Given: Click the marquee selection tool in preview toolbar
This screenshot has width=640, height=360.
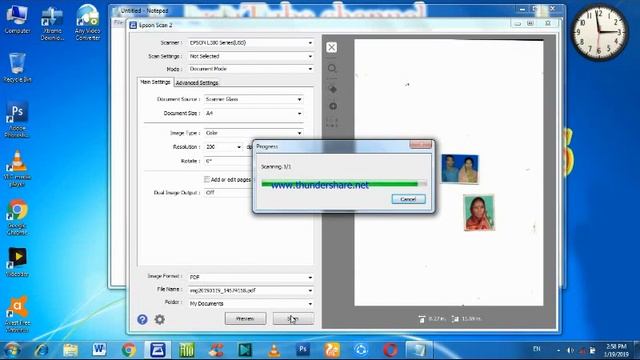Looking at the screenshot, I should click(x=332, y=122).
